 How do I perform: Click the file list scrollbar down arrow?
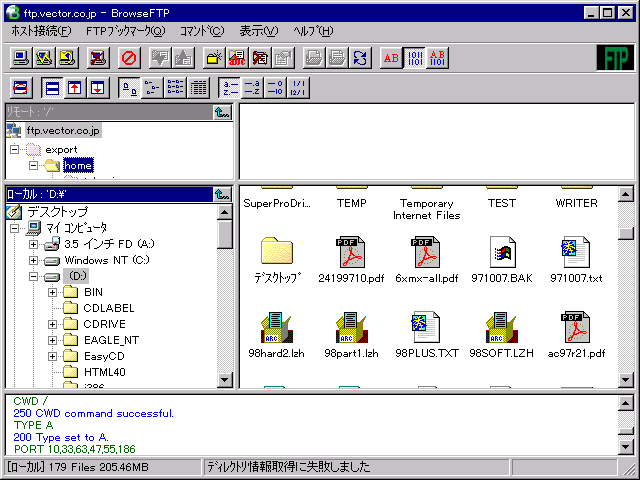pyautogui.click(x=626, y=380)
